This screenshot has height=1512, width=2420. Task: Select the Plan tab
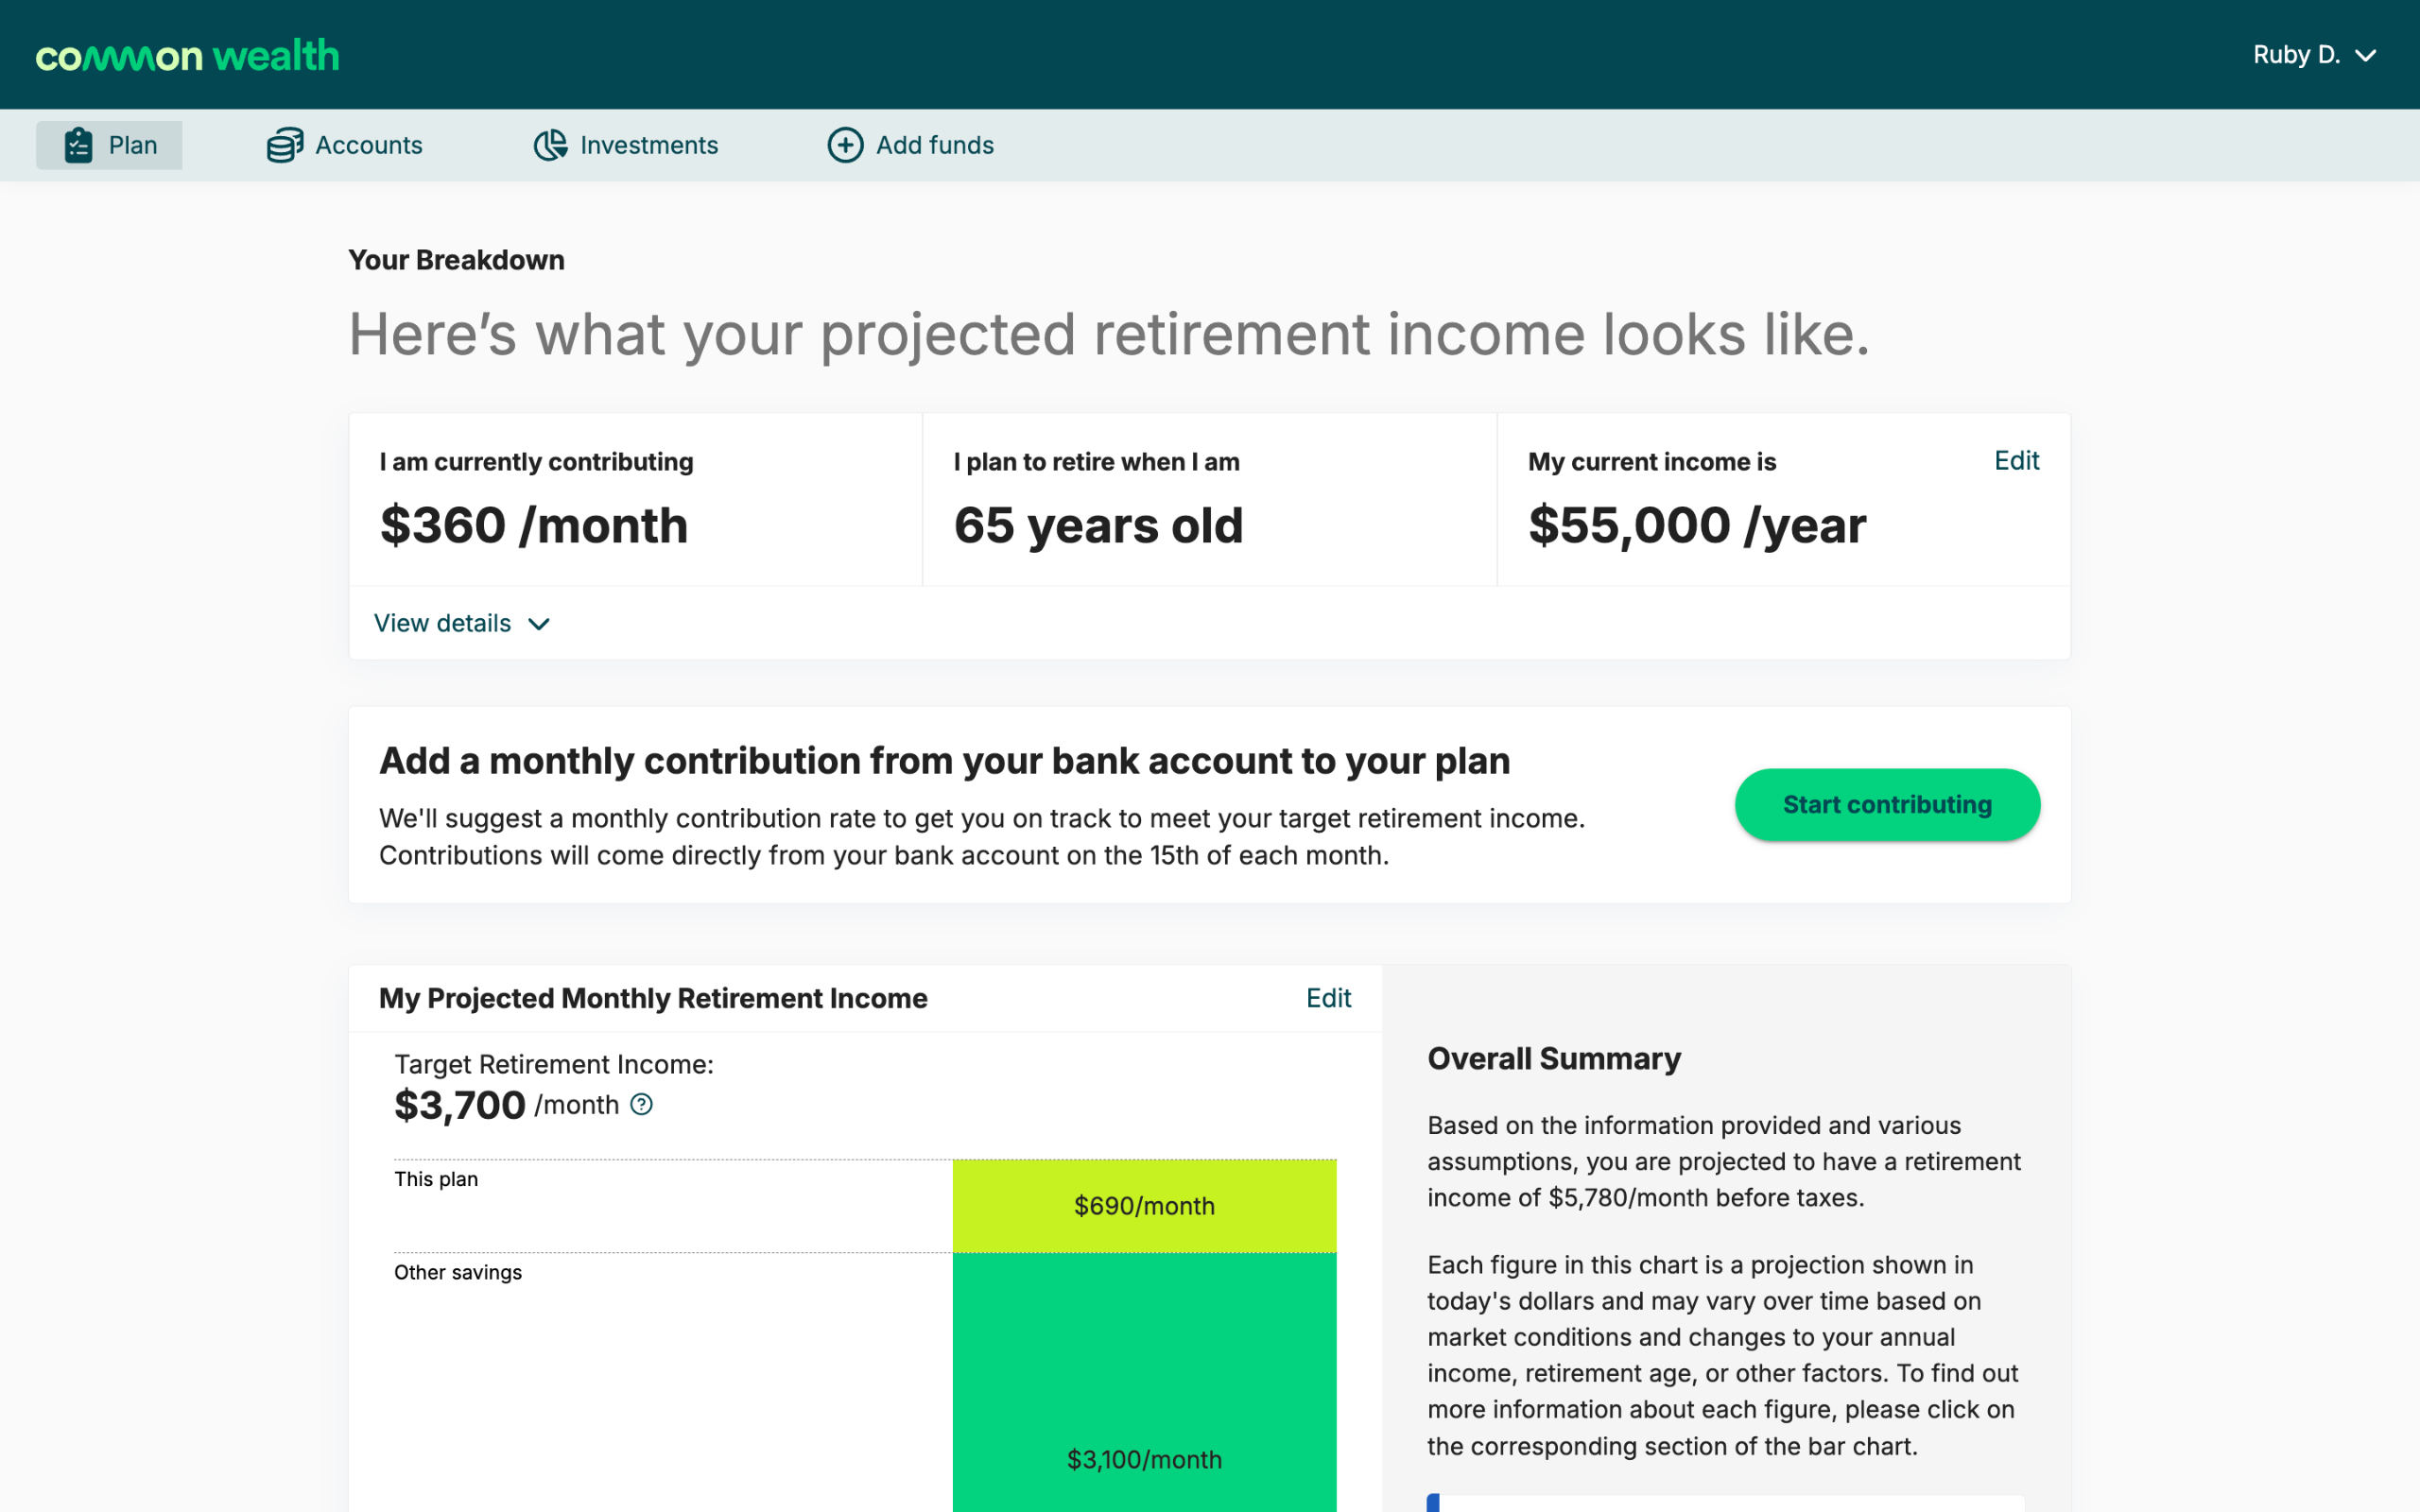point(110,145)
